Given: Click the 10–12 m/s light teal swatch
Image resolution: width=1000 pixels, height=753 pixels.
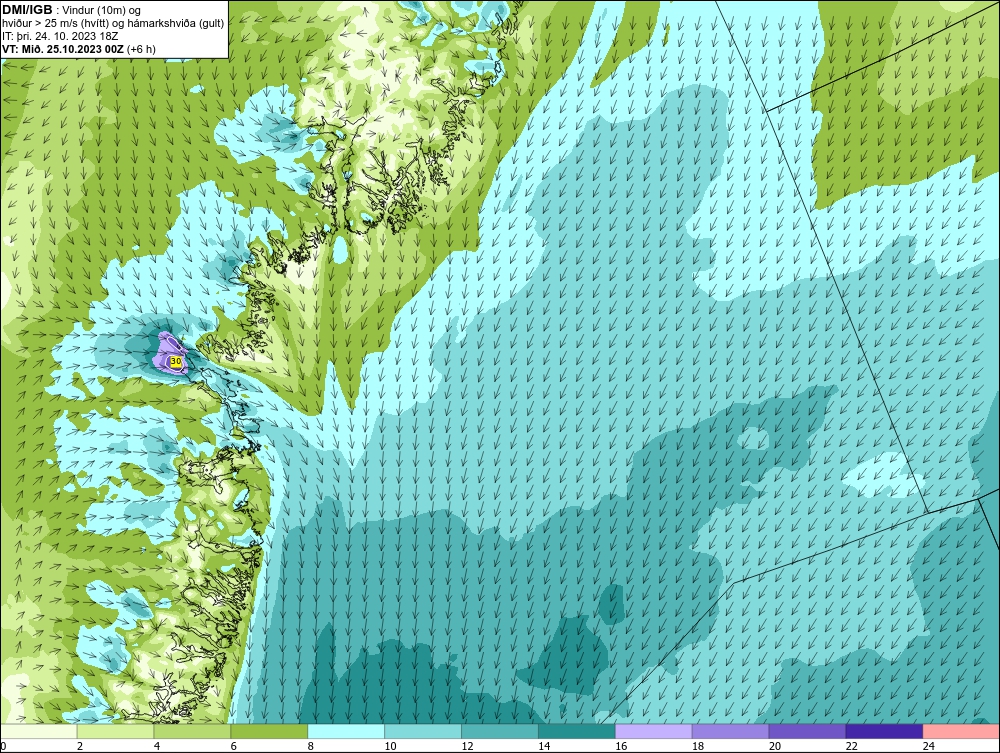Looking at the screenshot, I should (x=423, y=731).
